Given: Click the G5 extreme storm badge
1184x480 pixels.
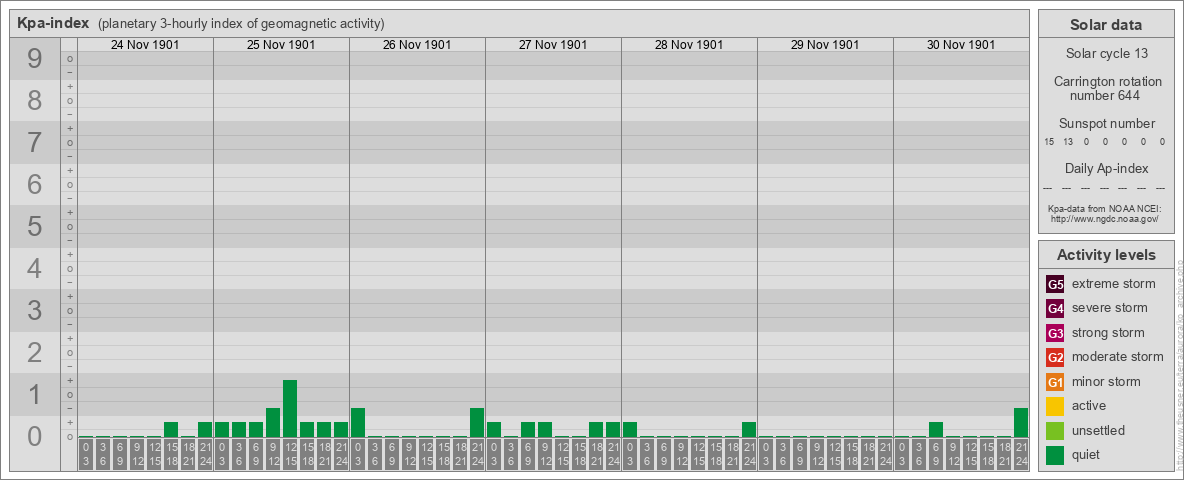Looking at the screenshot, I should 1055,285.
